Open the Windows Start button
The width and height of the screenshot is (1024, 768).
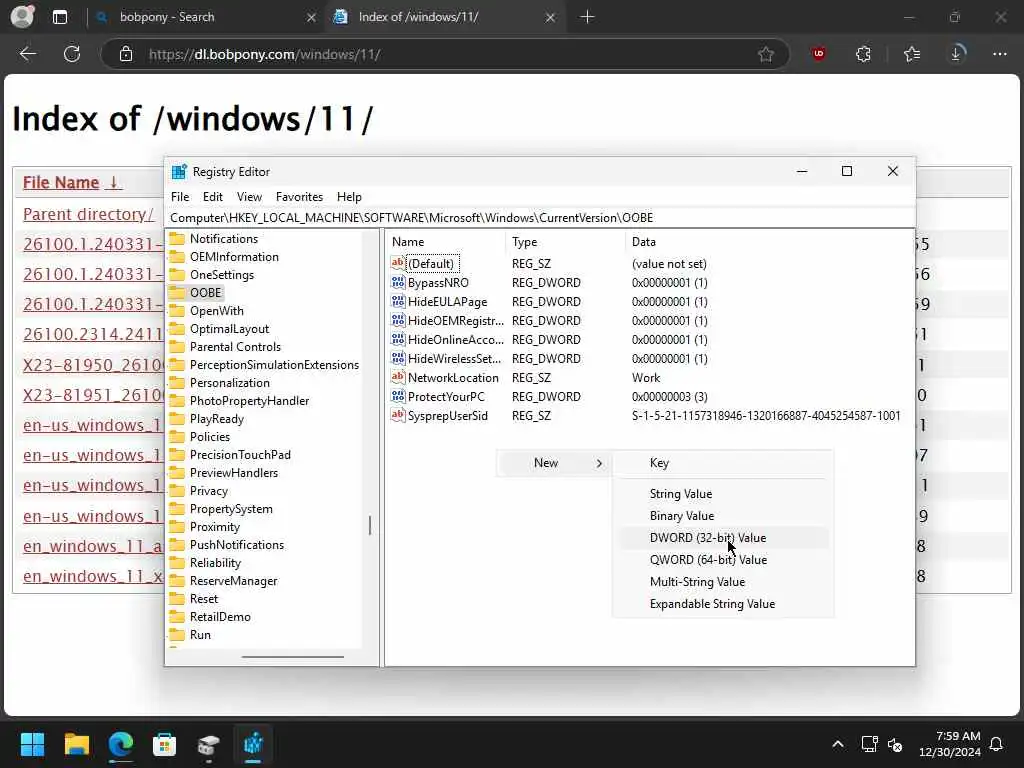tap(33, 744)
